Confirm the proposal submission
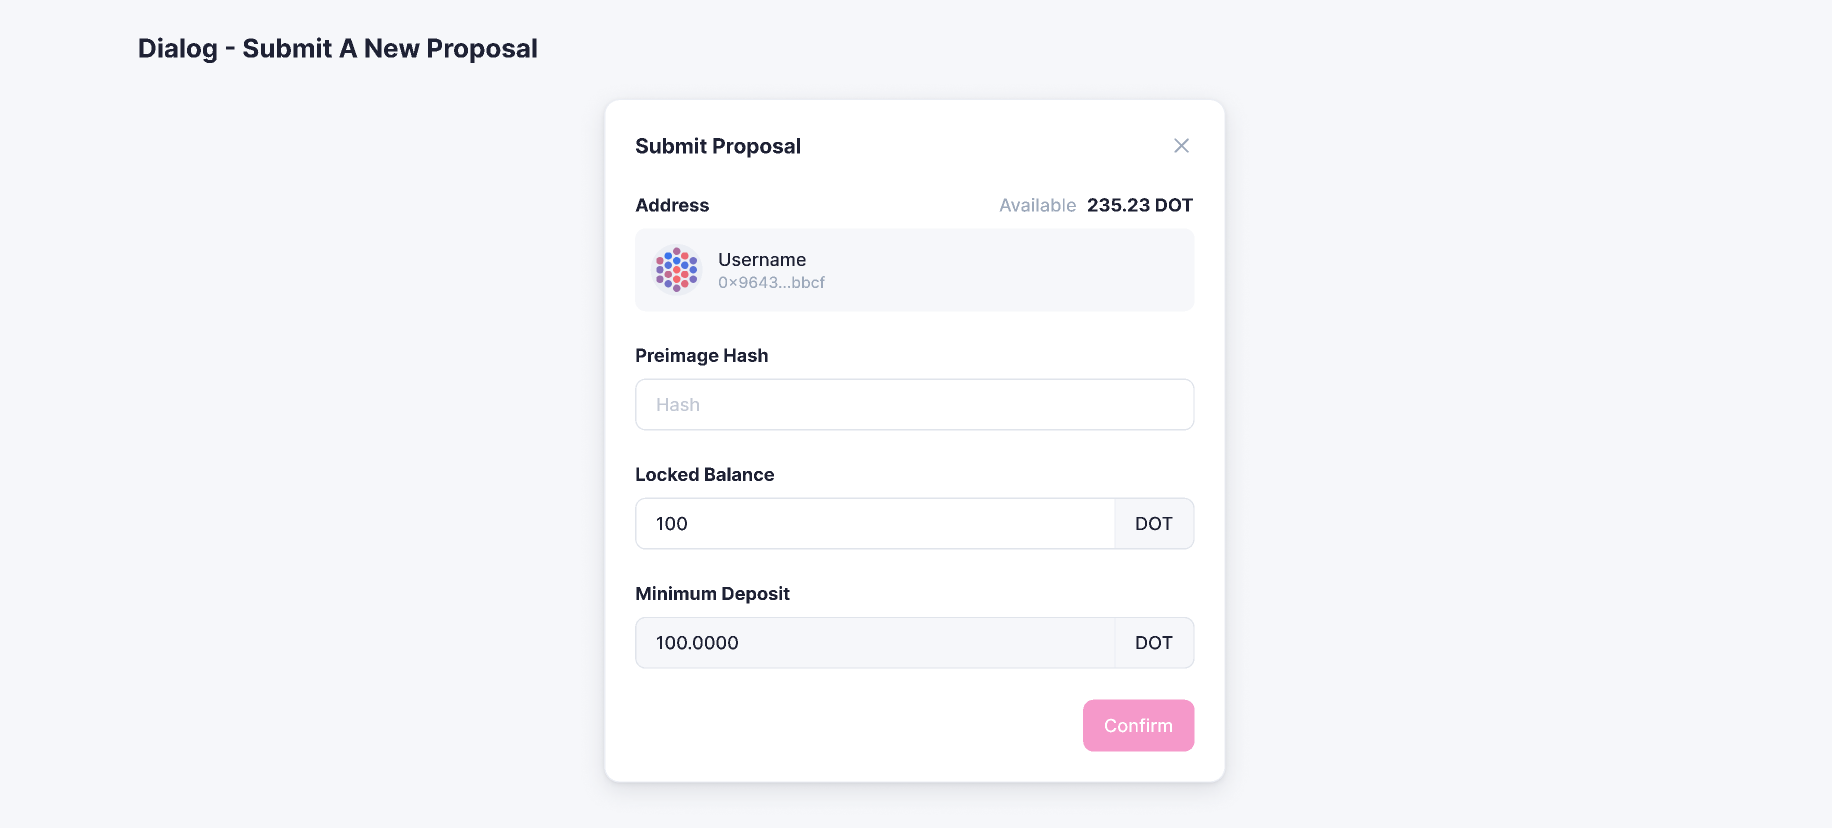 1138,725
